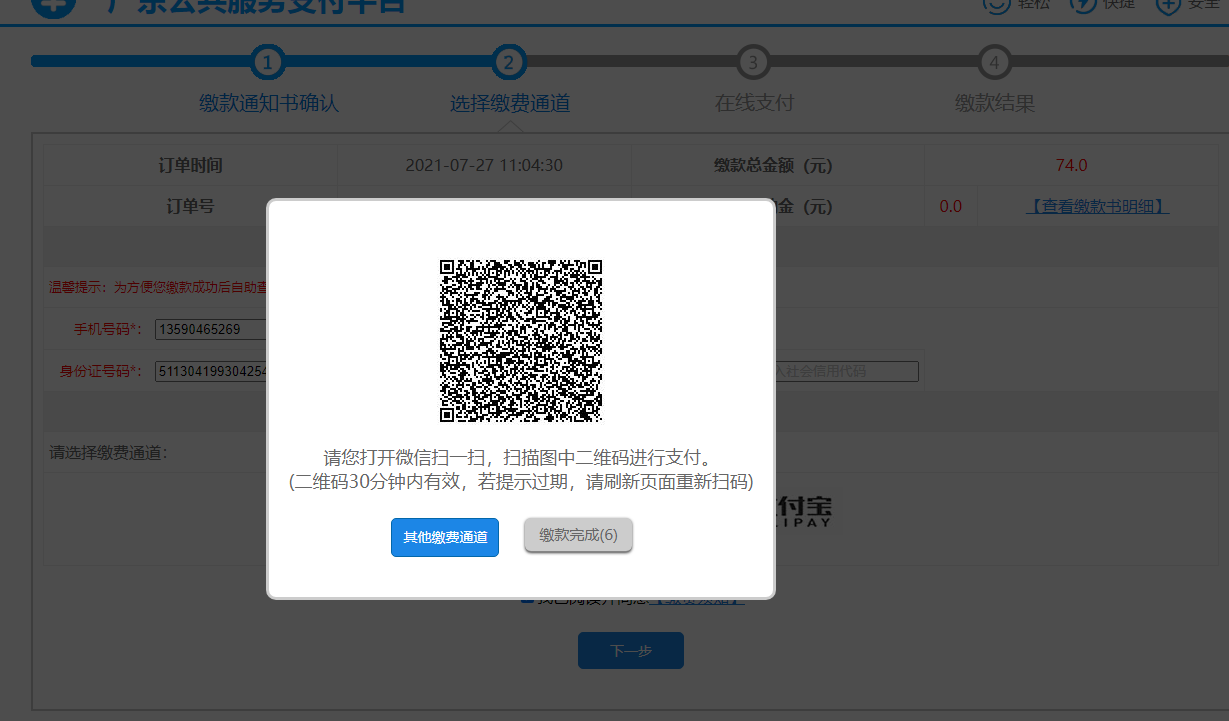Click the 快捷 icon in header
1229x721 pixels.
coord(1083,5)
